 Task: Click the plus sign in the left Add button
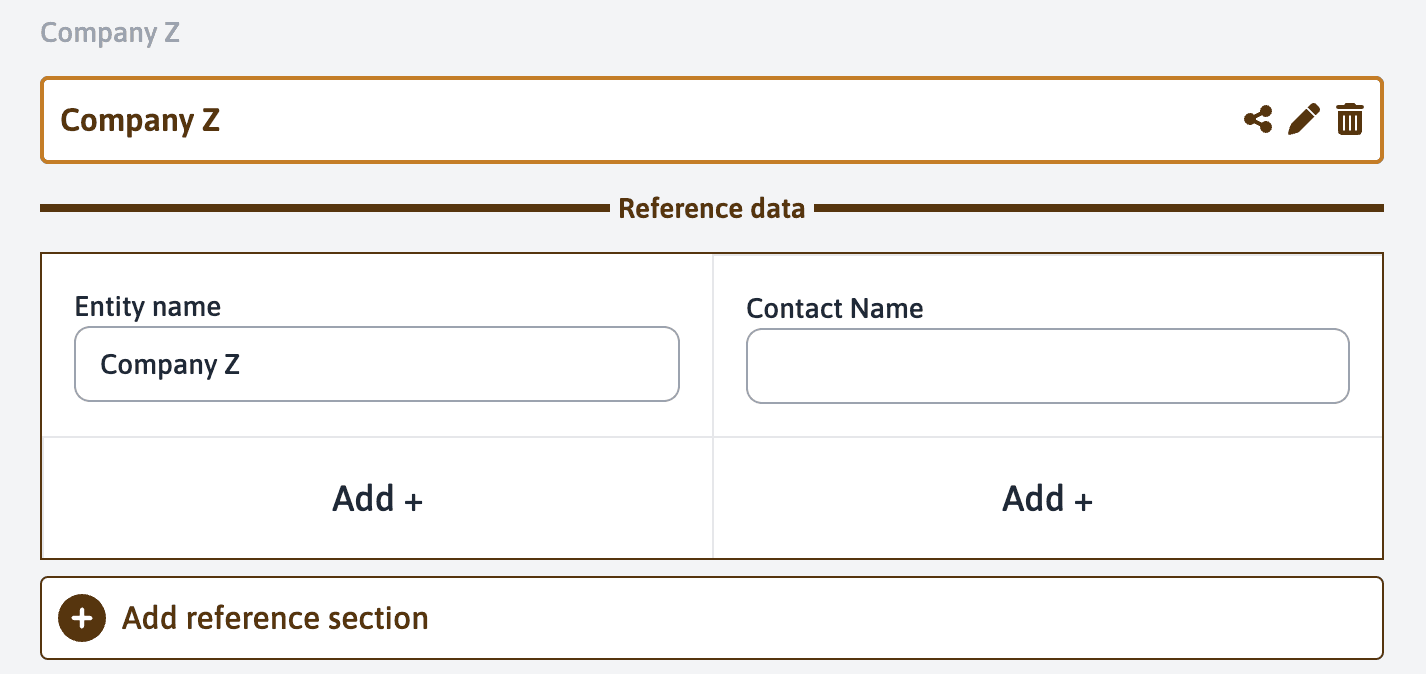tap(414, 500)
